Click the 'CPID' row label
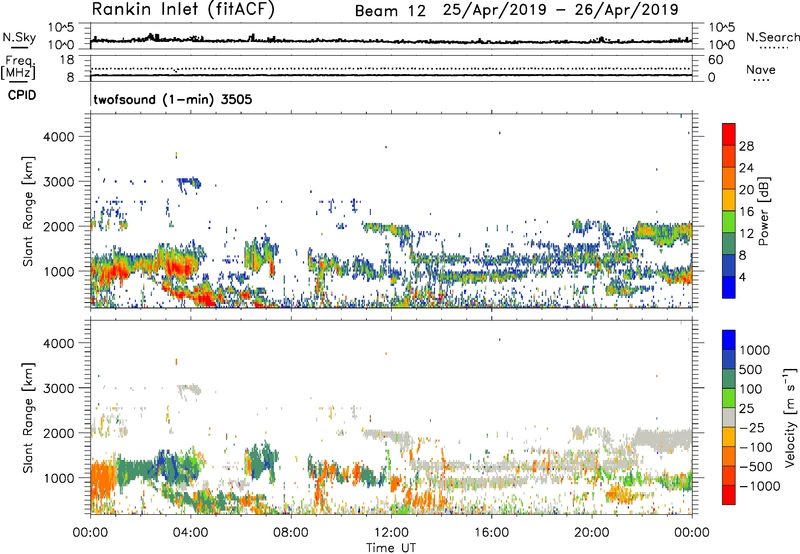 point(22,95)
